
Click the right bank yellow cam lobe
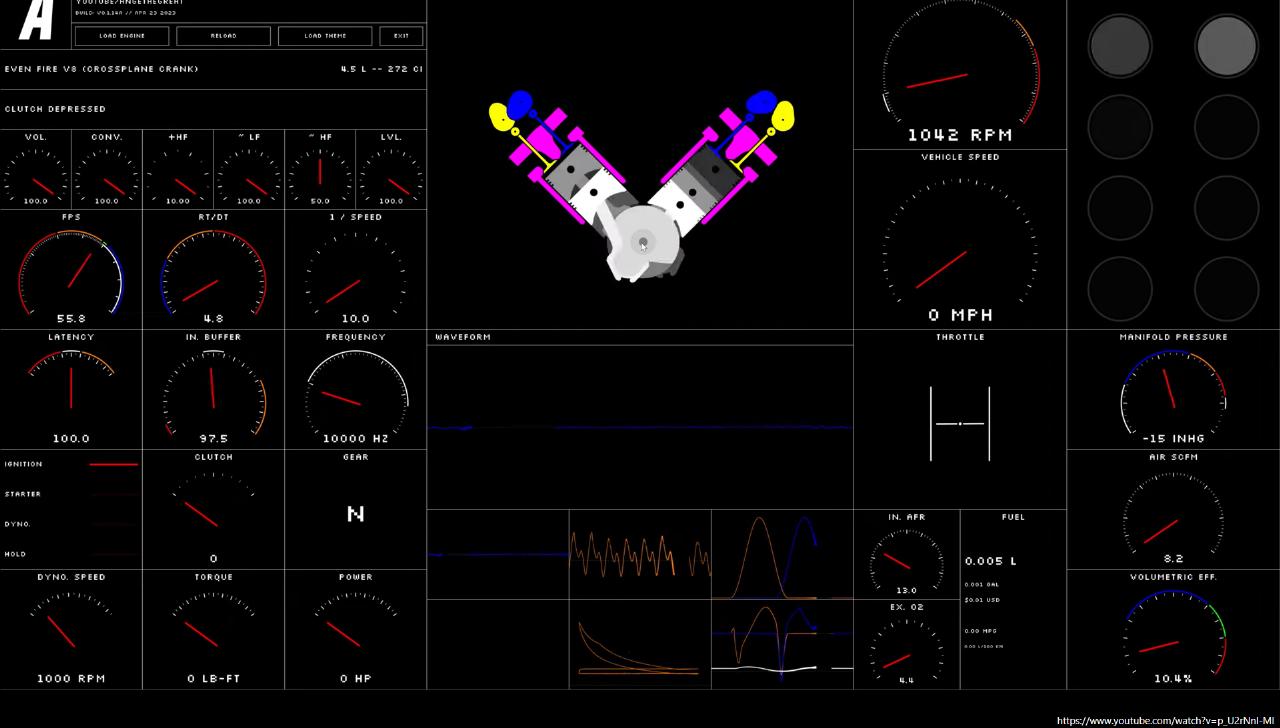(x=783, y=114)
